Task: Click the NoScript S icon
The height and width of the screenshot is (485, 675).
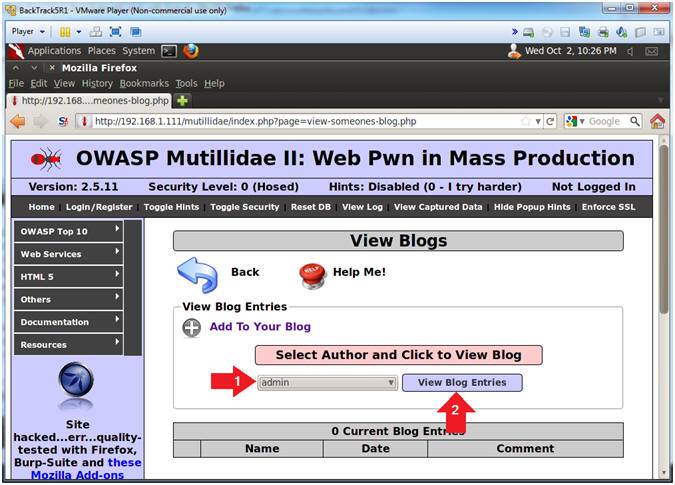Action: (63, 121)
